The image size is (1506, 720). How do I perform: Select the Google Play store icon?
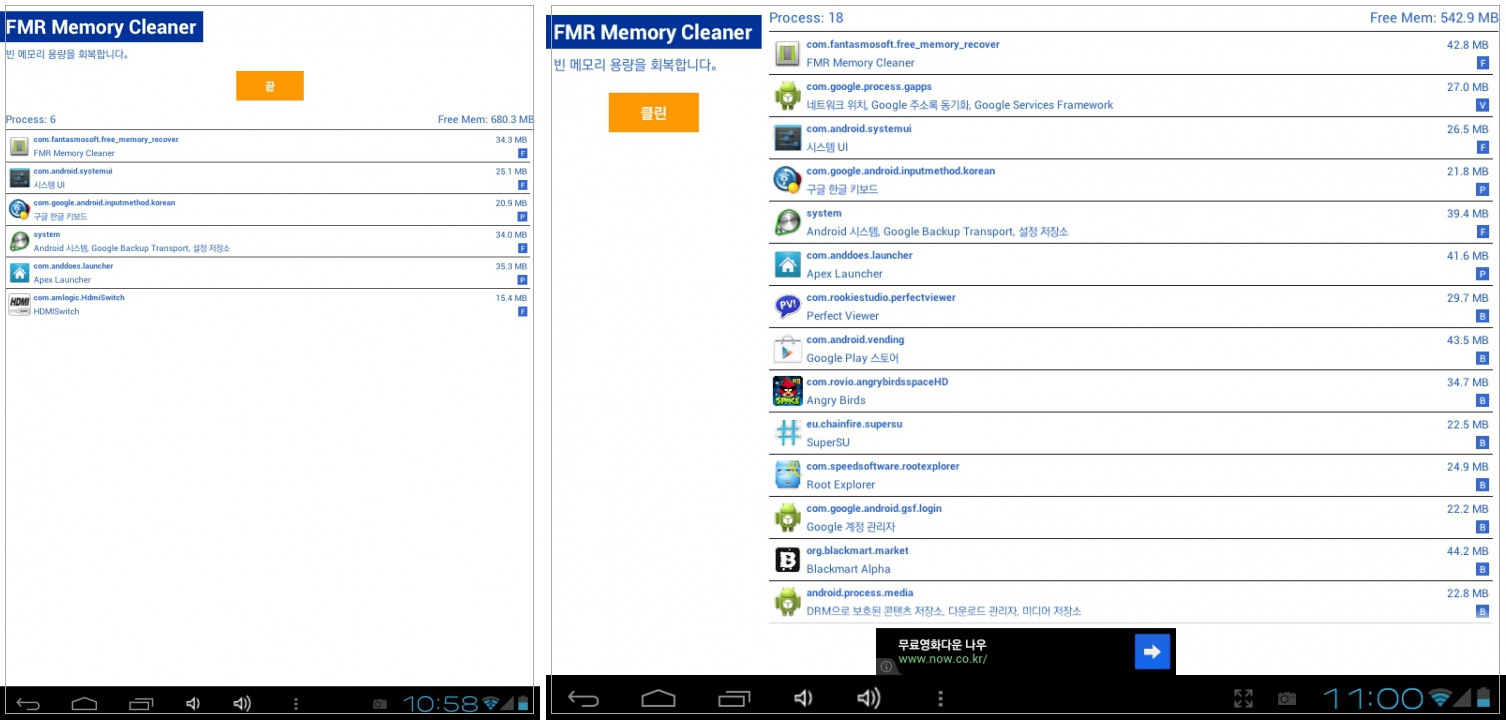coord(788,349)
